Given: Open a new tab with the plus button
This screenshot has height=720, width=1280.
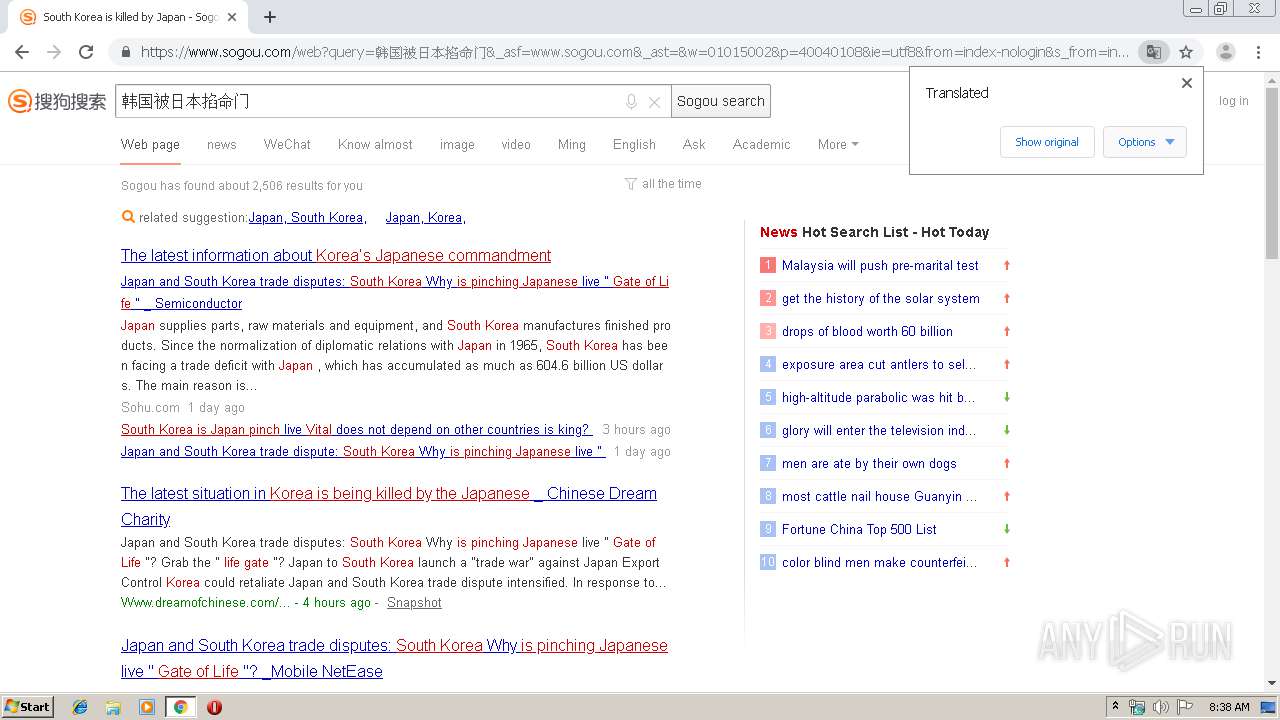Looking at the screenshot, I should [x=270, y=17].
